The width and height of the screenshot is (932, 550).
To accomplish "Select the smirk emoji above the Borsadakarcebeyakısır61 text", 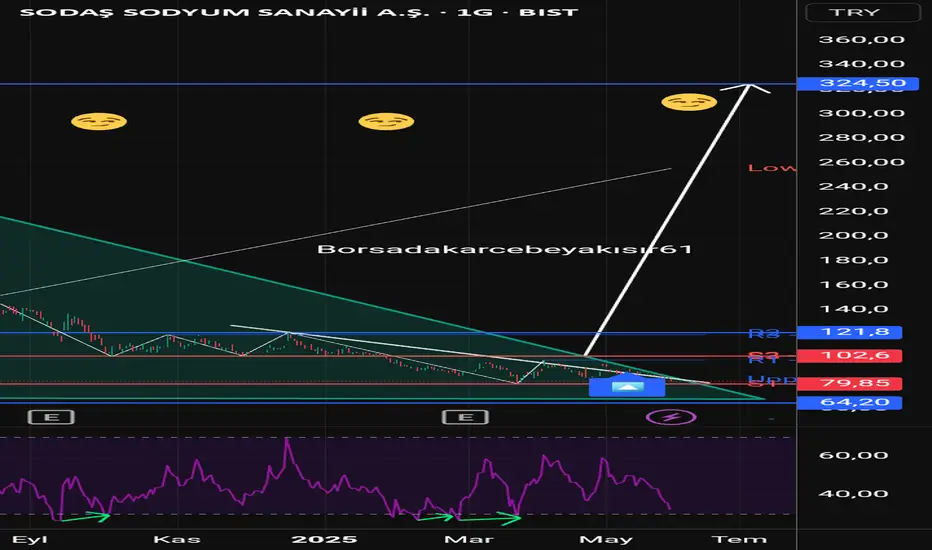I will (386, 121).
